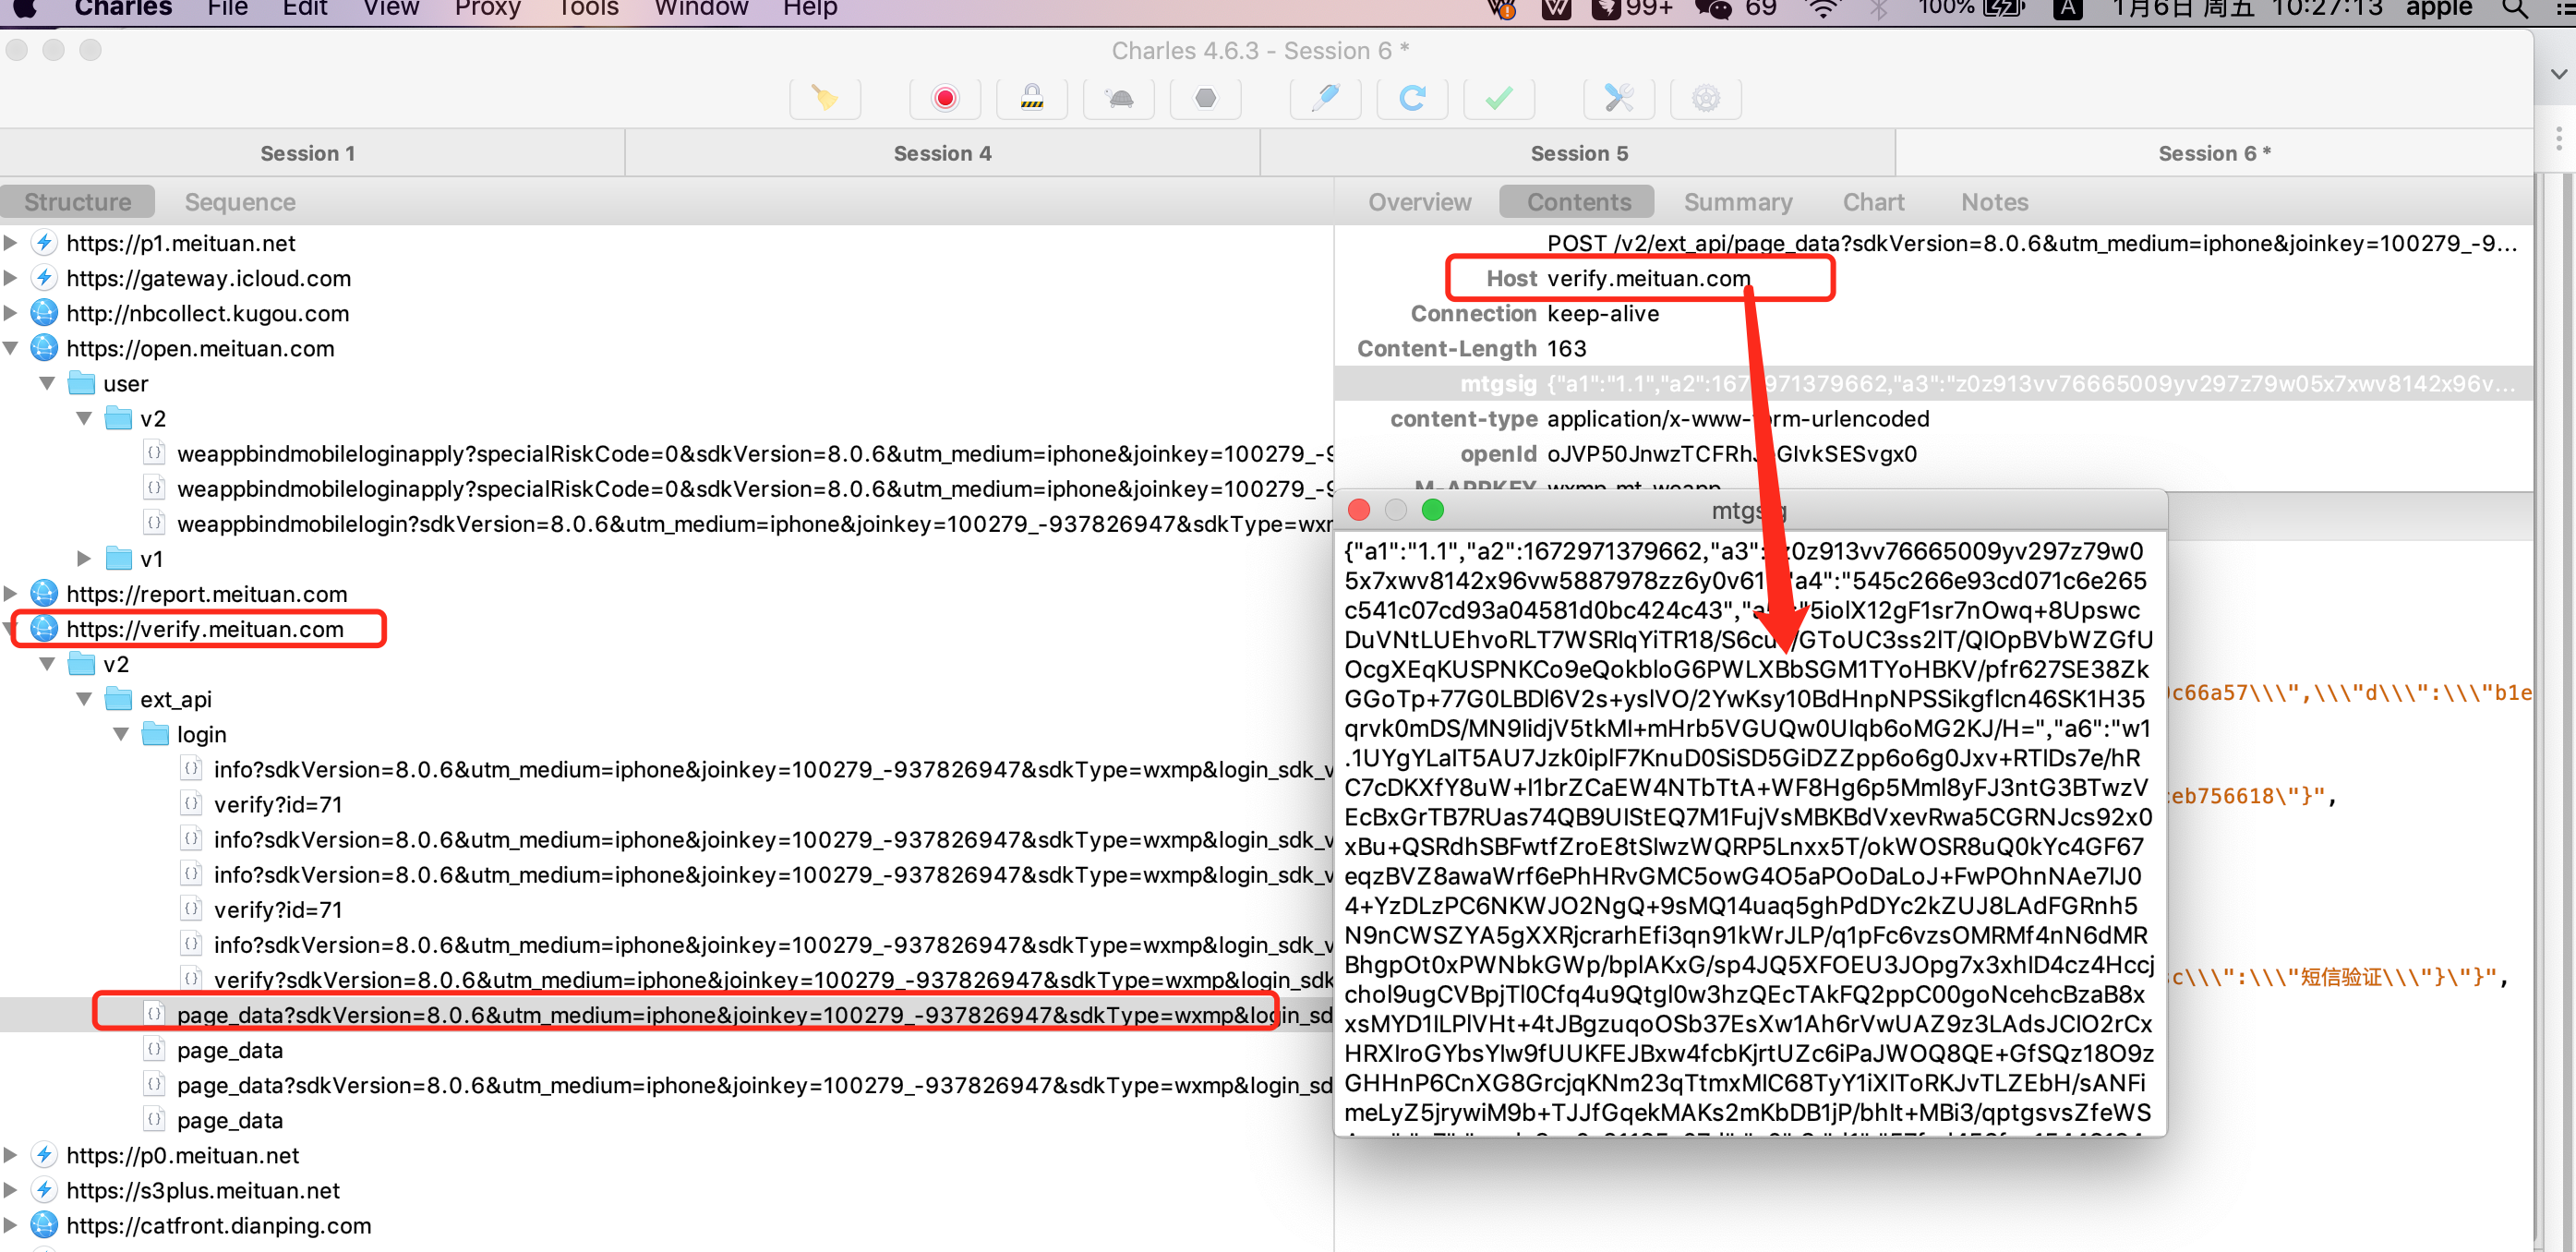The height and width of the screenshot is (1252, 2576).
Task: Open the View menu
Action: (391, 9)
